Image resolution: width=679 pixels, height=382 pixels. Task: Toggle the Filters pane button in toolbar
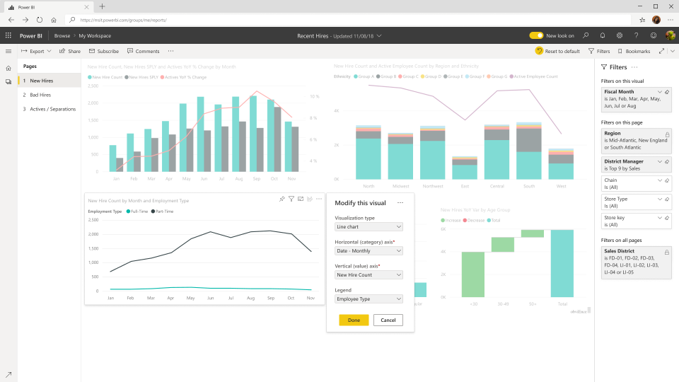599,51
